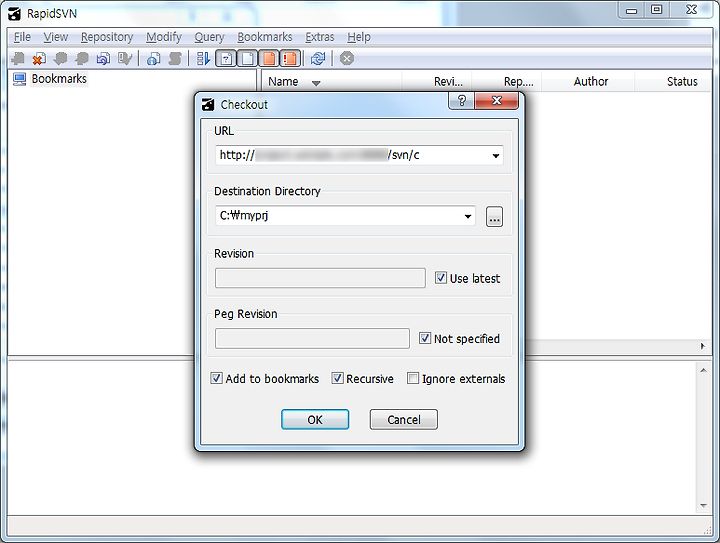Click the Revert toolbar icon
This screenshot has width=720, height=543.
click(x=103, y=58)
